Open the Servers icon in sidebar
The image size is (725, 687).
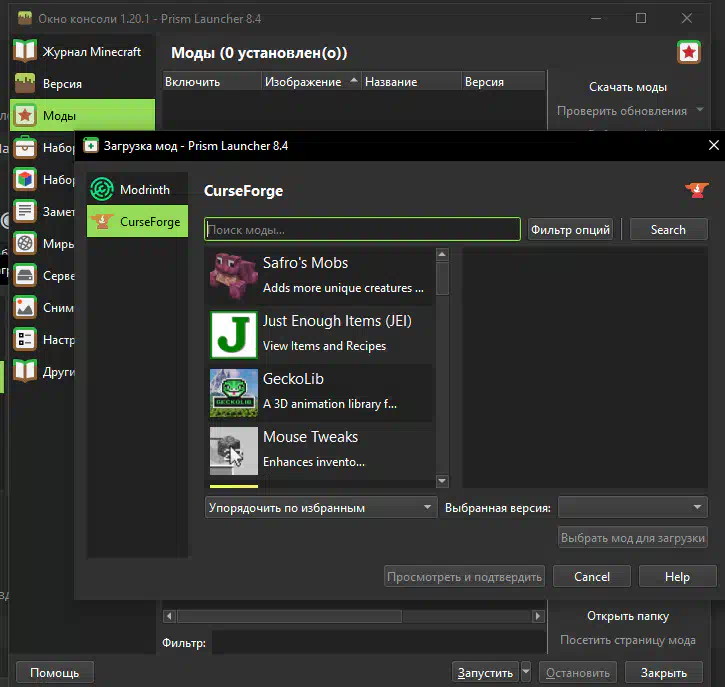(25, 275)
